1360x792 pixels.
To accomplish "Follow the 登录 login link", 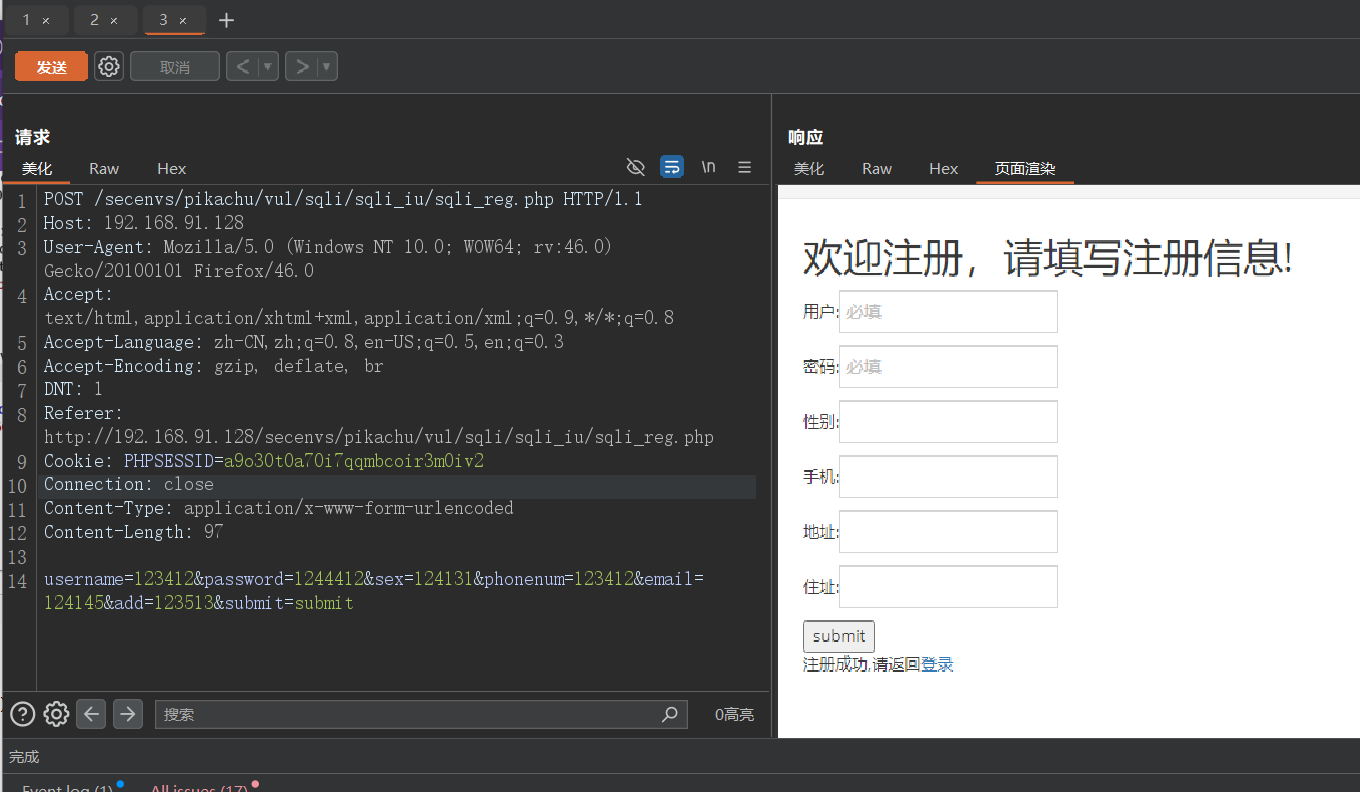I will [937, 665].
